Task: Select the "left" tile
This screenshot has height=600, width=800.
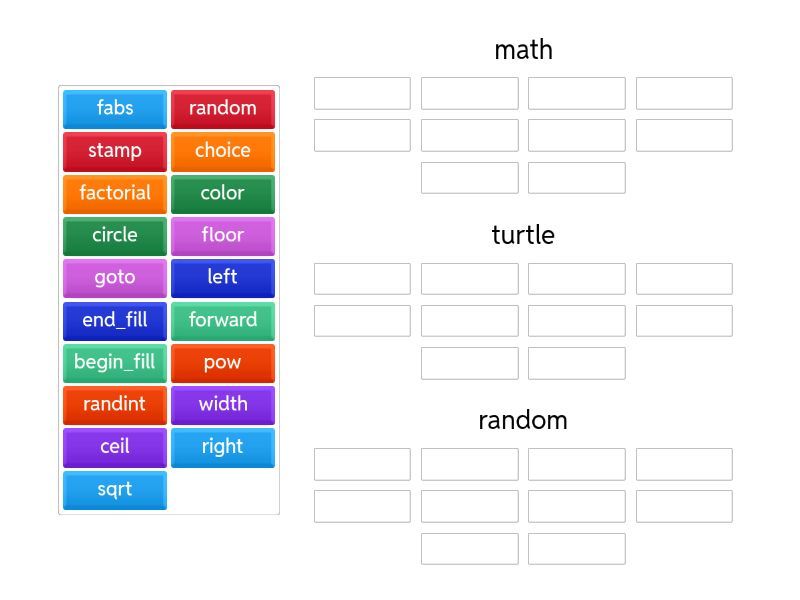Action: click(x=222, y=278)
